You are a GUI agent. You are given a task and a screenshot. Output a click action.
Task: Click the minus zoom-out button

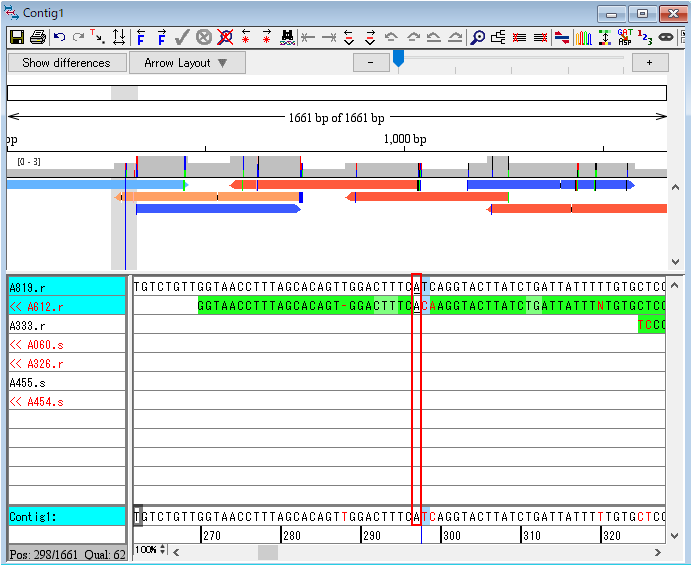371,63
